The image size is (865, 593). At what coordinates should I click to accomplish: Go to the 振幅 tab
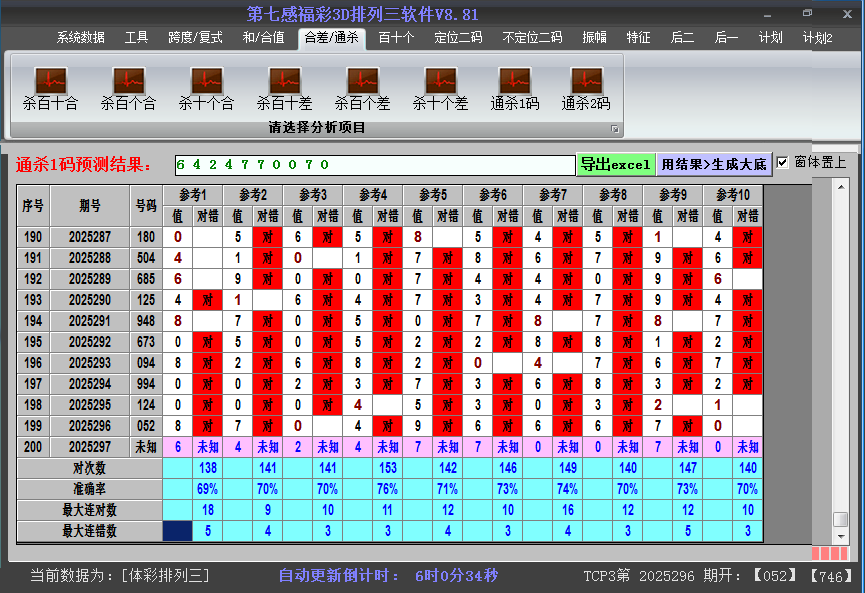595,38
